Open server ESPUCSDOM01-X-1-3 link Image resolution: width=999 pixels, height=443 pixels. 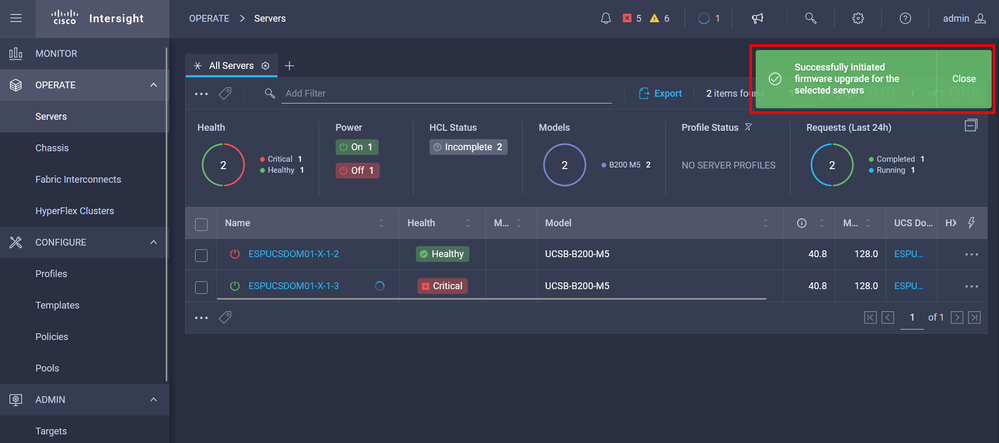[x=294, y=286]
